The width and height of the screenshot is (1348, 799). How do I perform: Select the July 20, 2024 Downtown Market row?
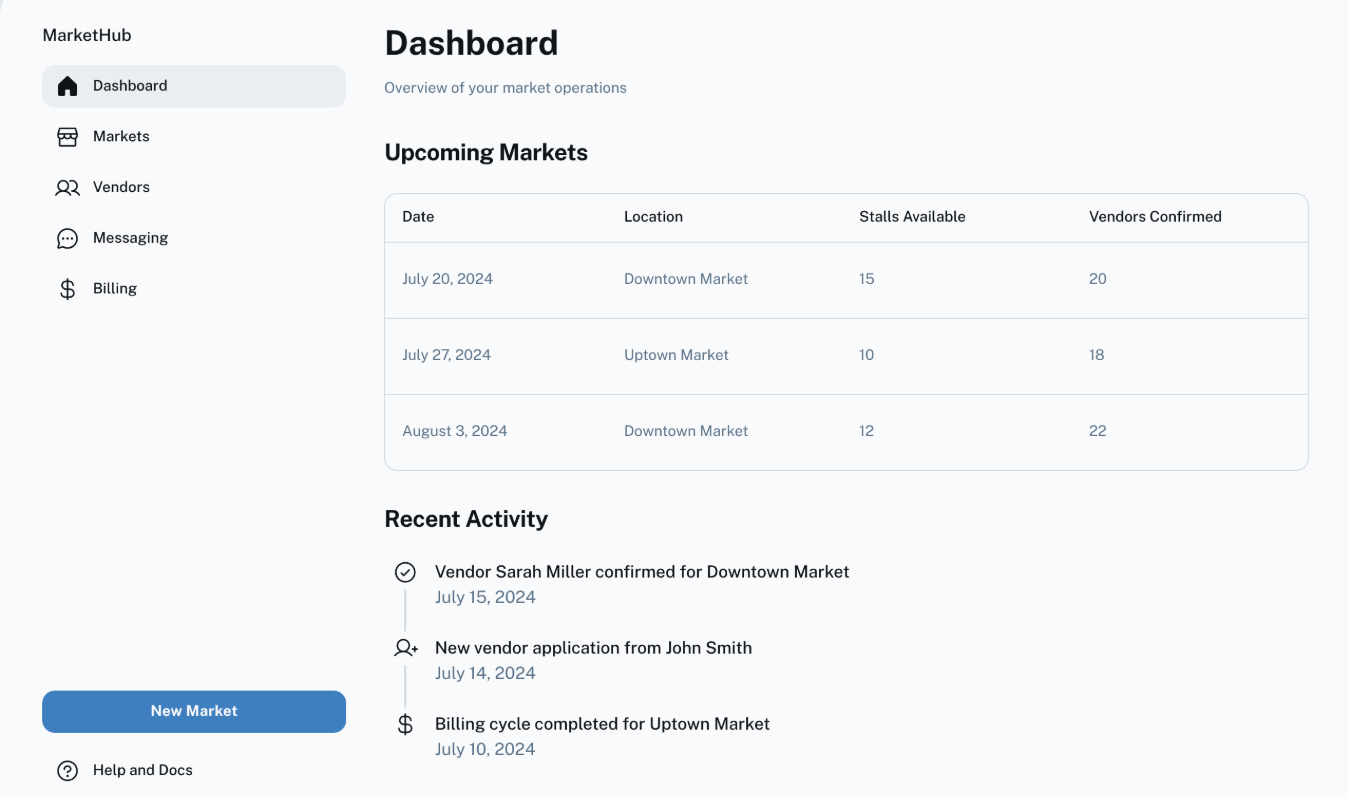845,280
